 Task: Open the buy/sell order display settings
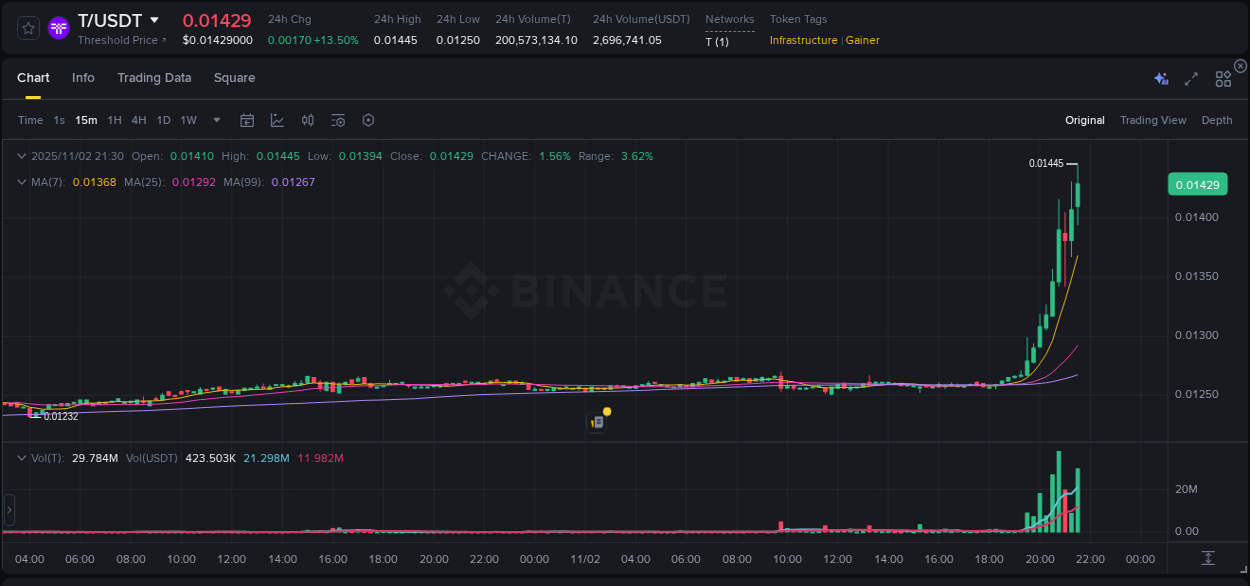point(307,120)
